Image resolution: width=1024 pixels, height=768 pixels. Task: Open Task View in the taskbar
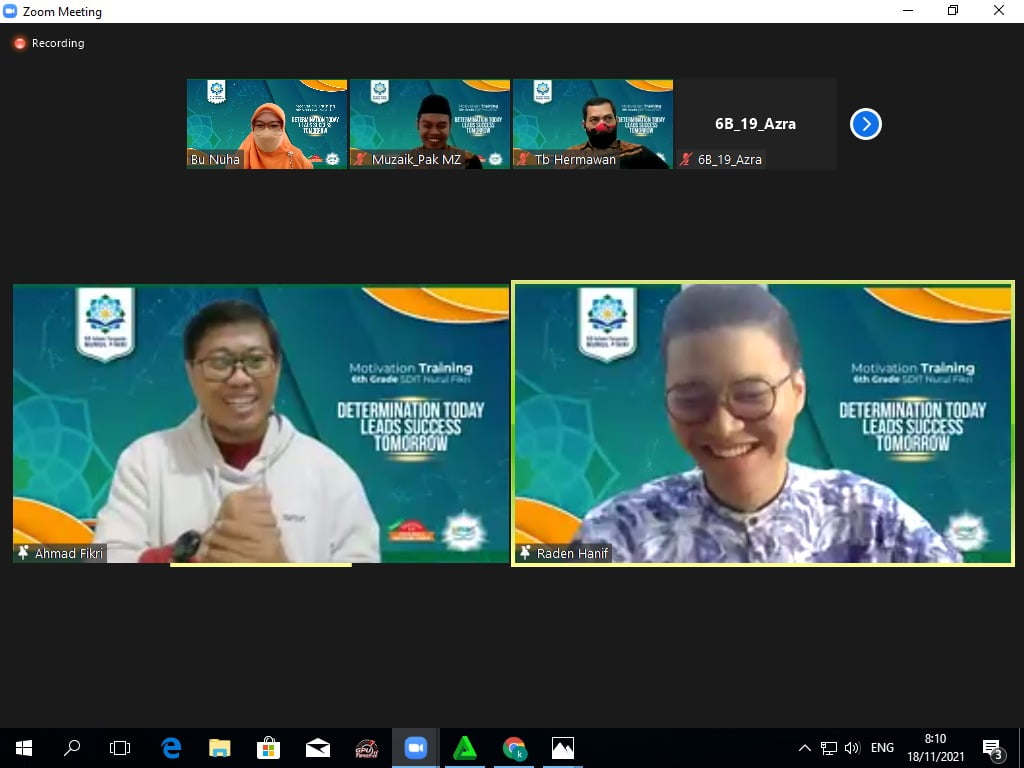click(x=120, y=747)
